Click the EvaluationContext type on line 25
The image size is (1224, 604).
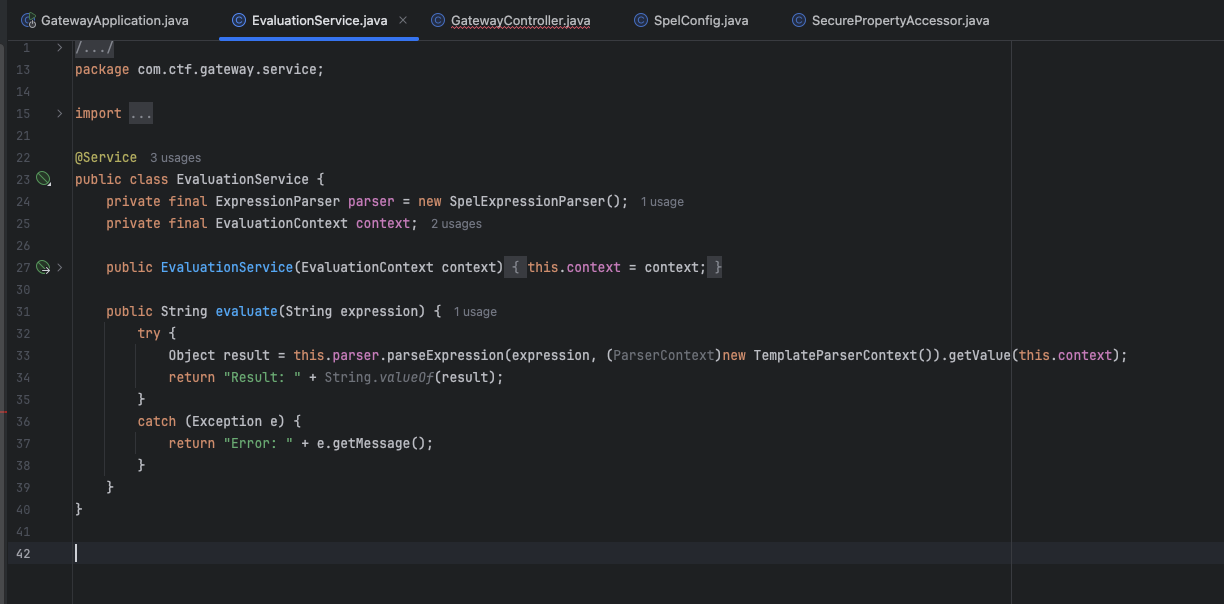282,223
